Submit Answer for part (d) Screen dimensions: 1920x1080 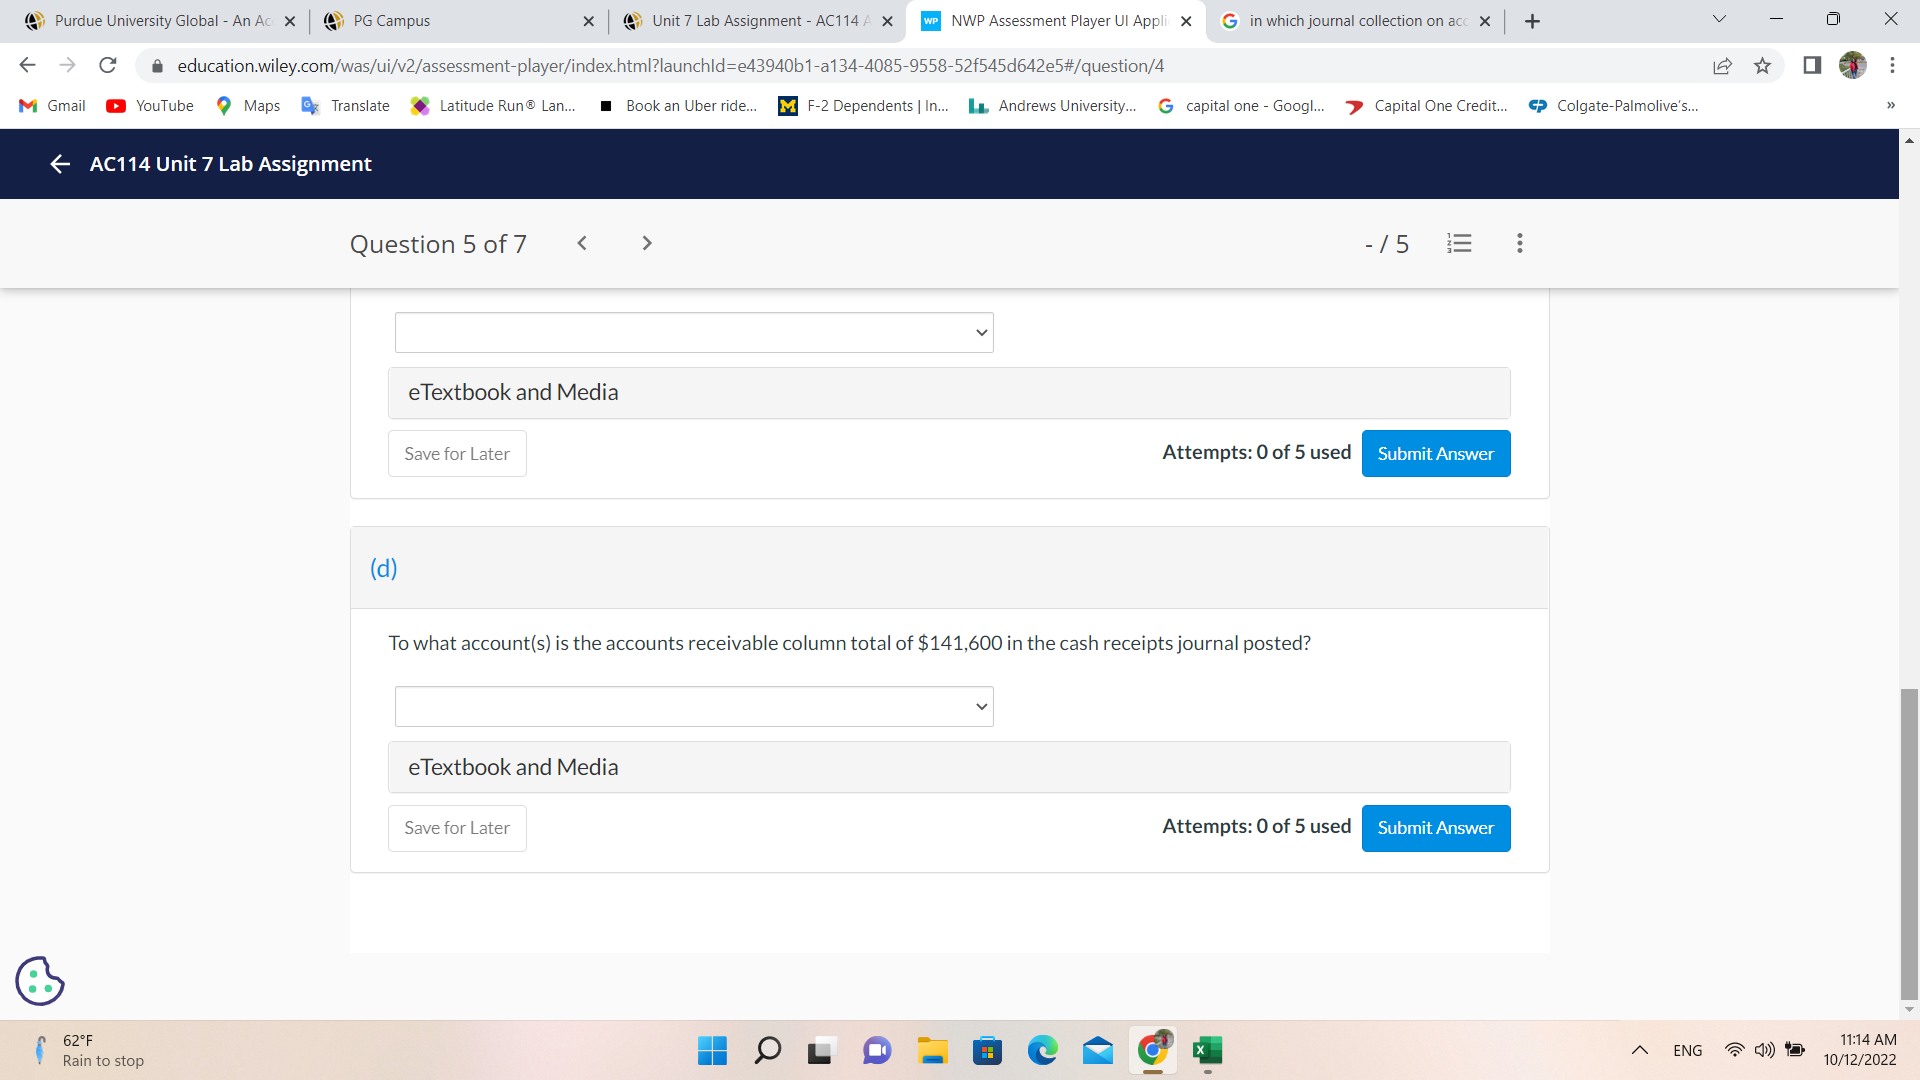[1435, 828]
